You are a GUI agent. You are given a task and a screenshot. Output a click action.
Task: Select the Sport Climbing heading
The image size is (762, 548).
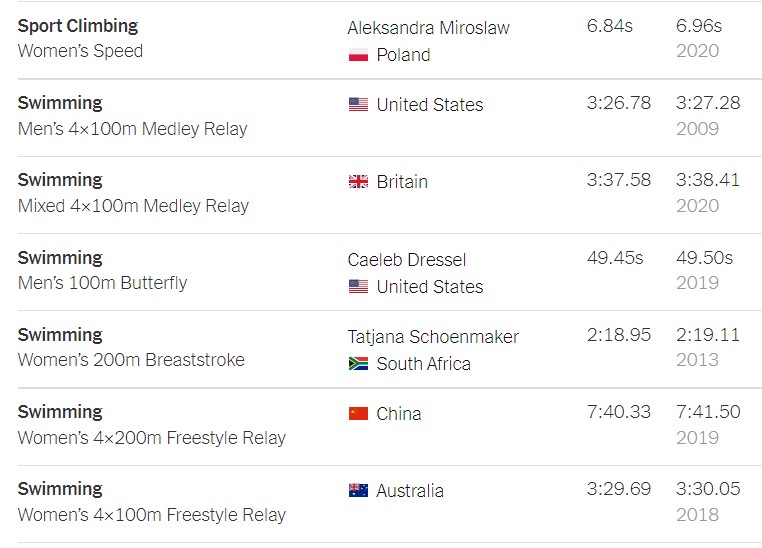78,25
